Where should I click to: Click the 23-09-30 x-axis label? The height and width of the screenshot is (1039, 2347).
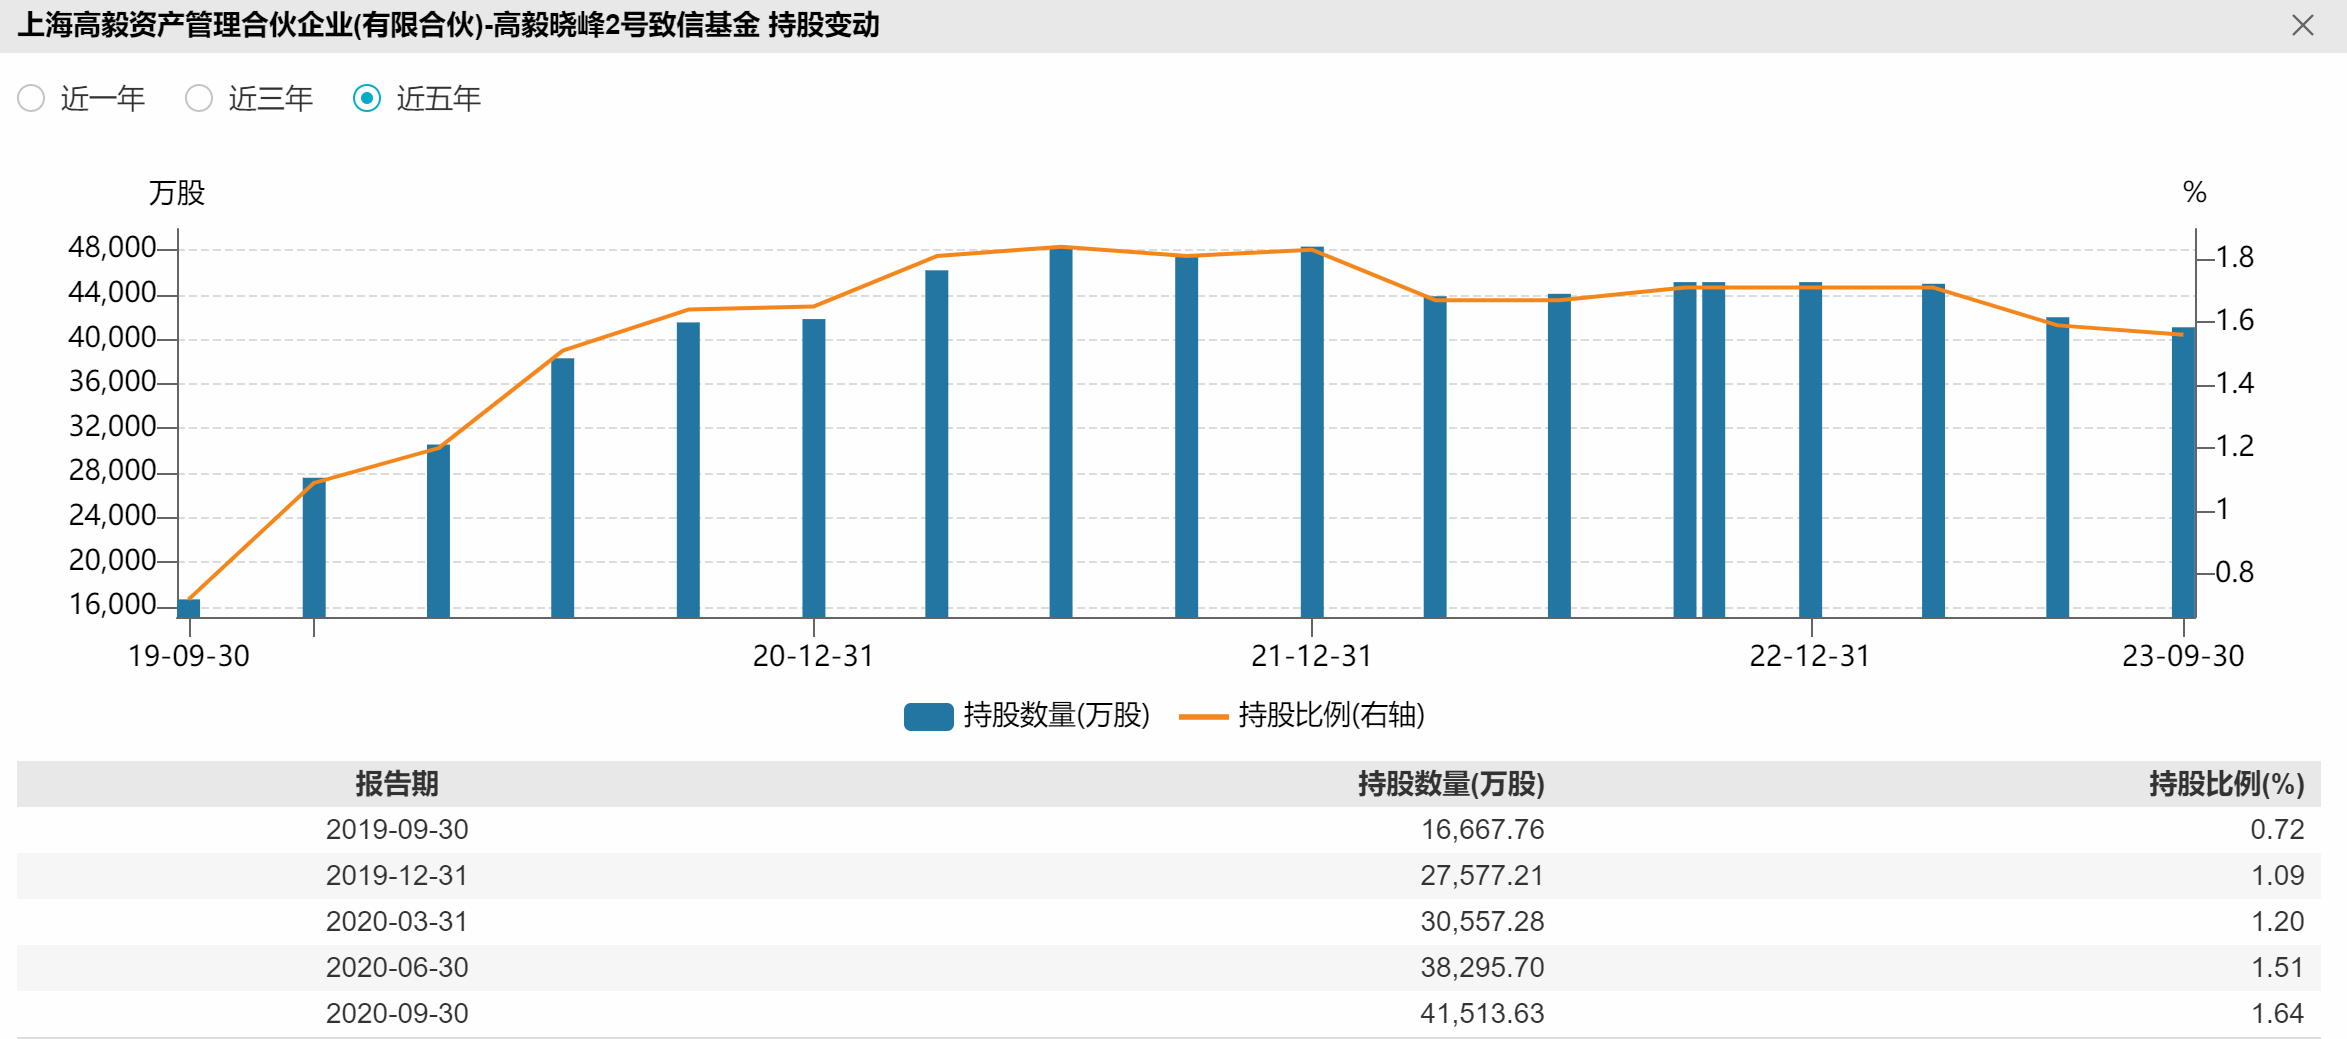tap(2184, 656)
